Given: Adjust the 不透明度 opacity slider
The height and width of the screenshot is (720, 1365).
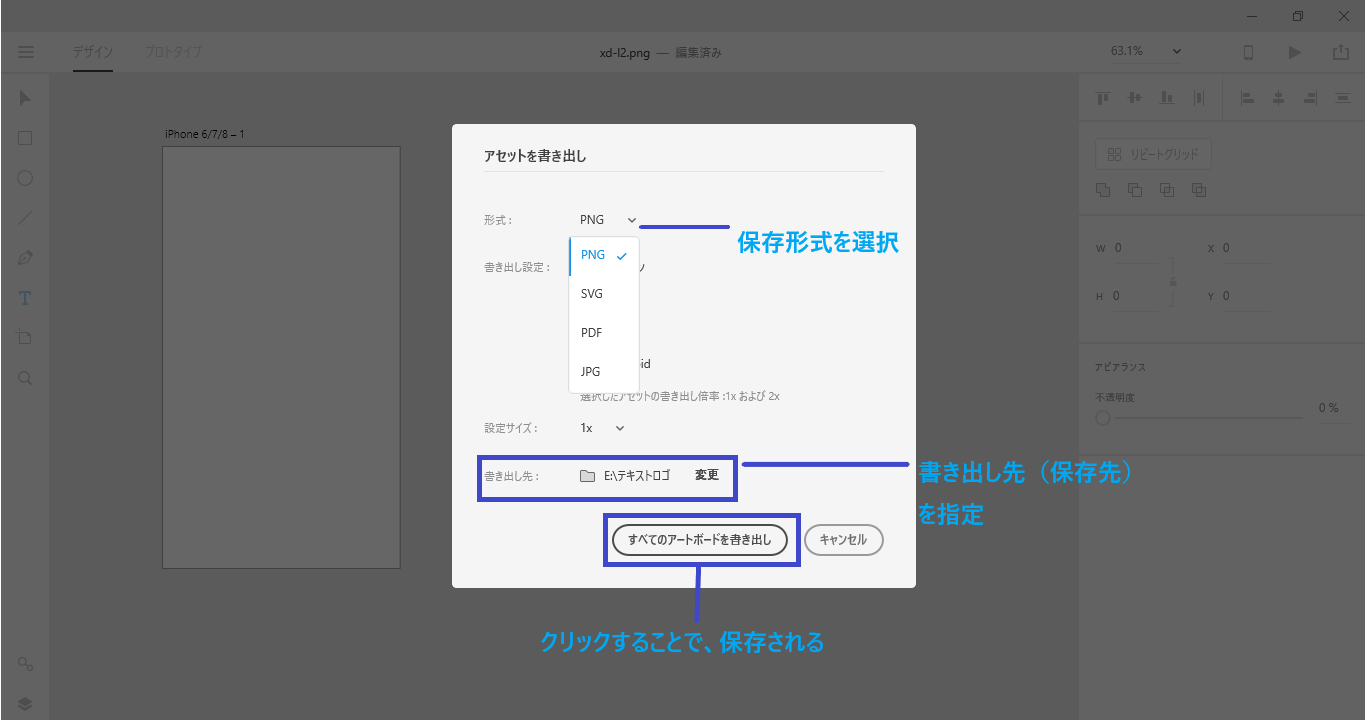Looking at the screenshot, I should (x=1200, y=418).
